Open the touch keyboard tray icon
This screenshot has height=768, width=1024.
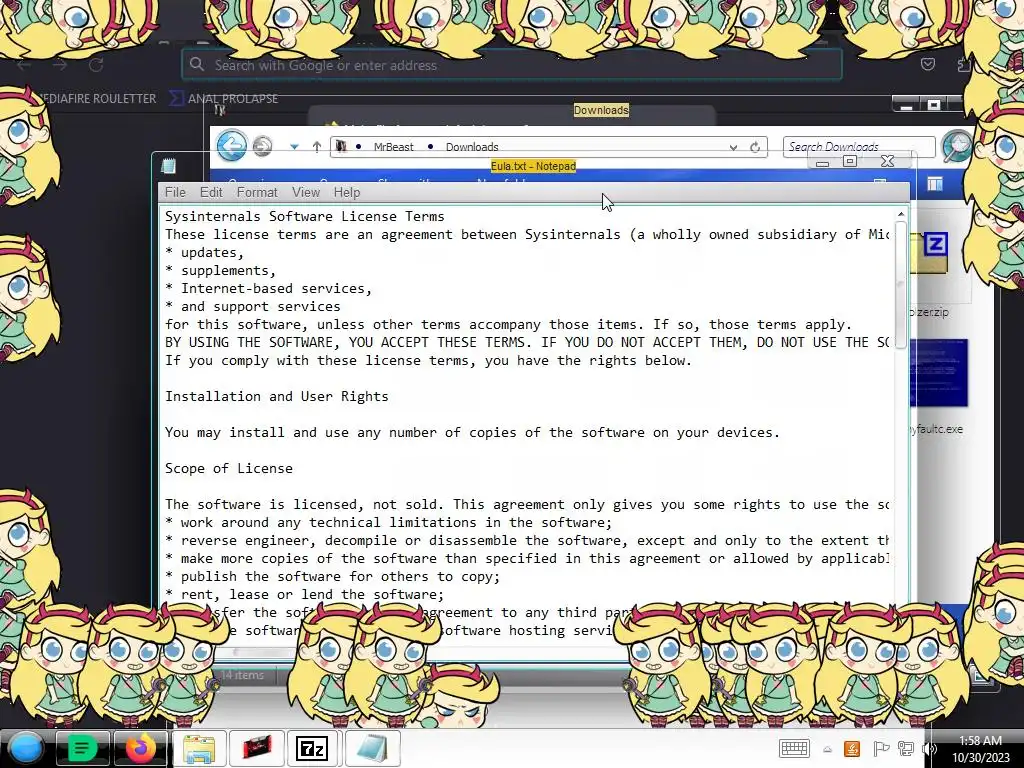pos(794,749)
